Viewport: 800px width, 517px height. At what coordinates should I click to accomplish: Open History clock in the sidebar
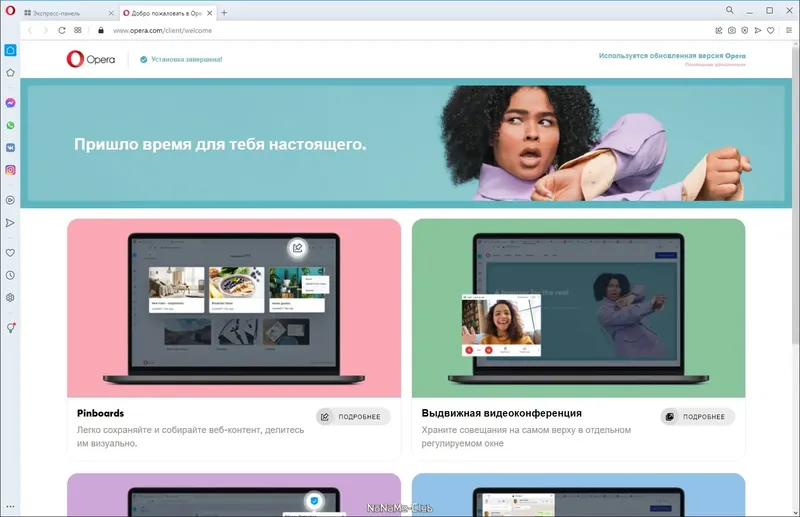click(x=10, y=275)
